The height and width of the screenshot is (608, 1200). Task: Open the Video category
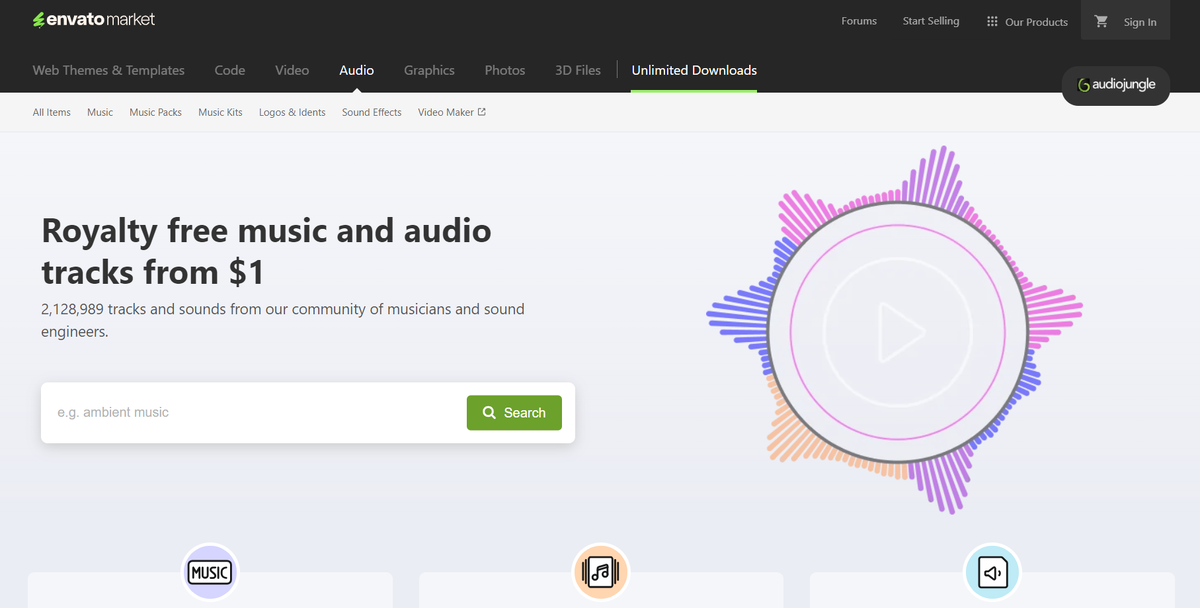point(292,70)
